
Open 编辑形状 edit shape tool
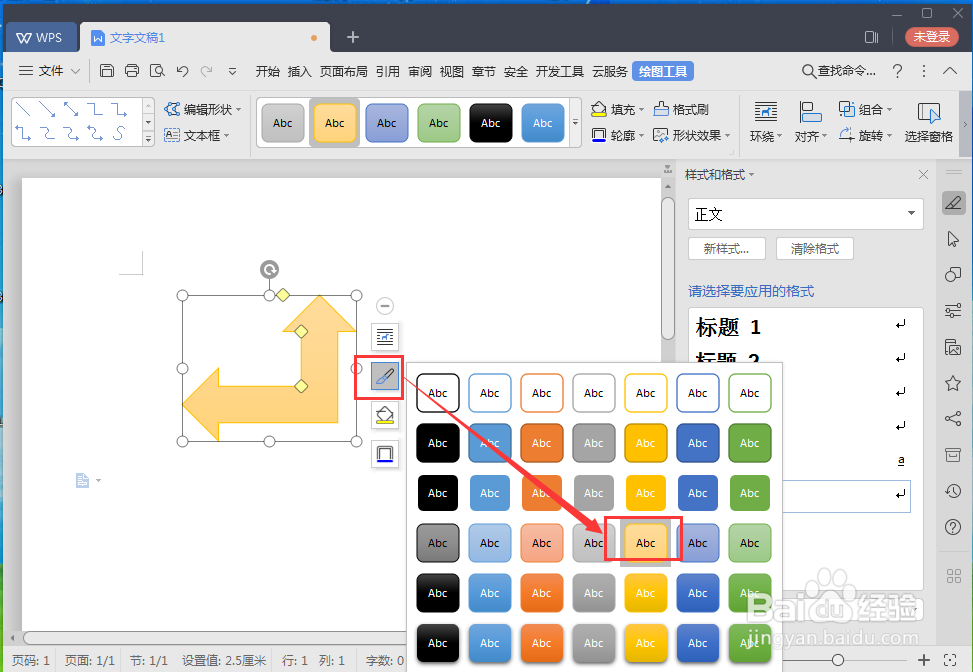[x=202, y=109]
